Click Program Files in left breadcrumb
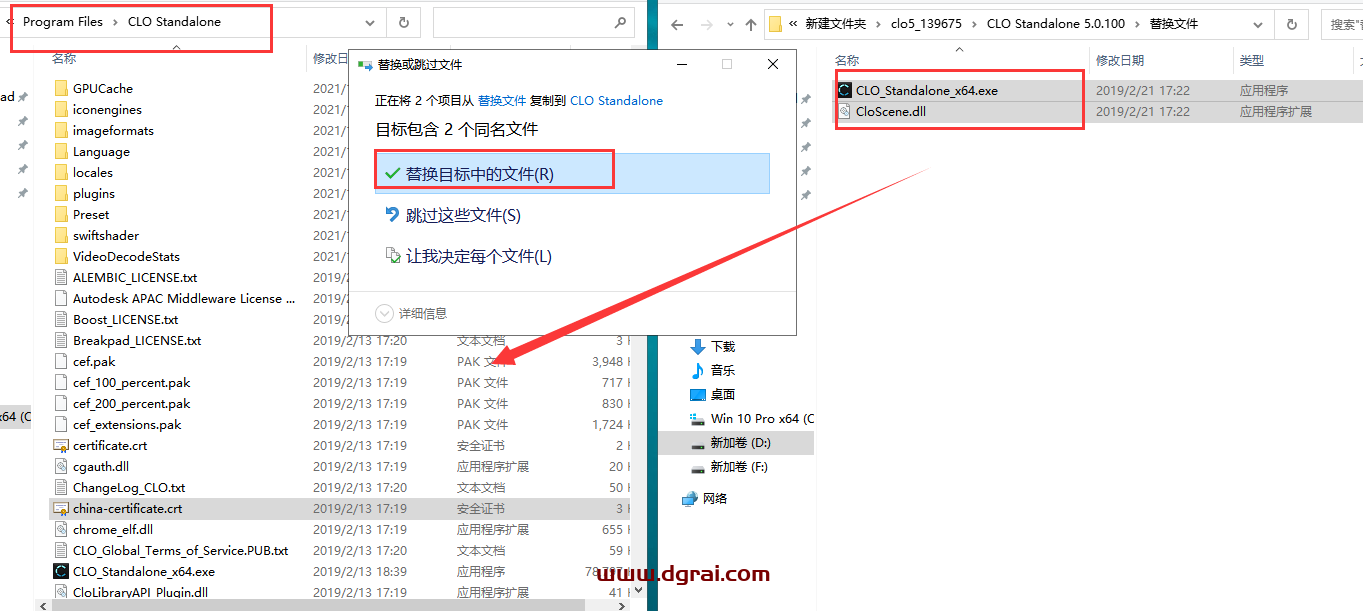 [x=63, y=21]
